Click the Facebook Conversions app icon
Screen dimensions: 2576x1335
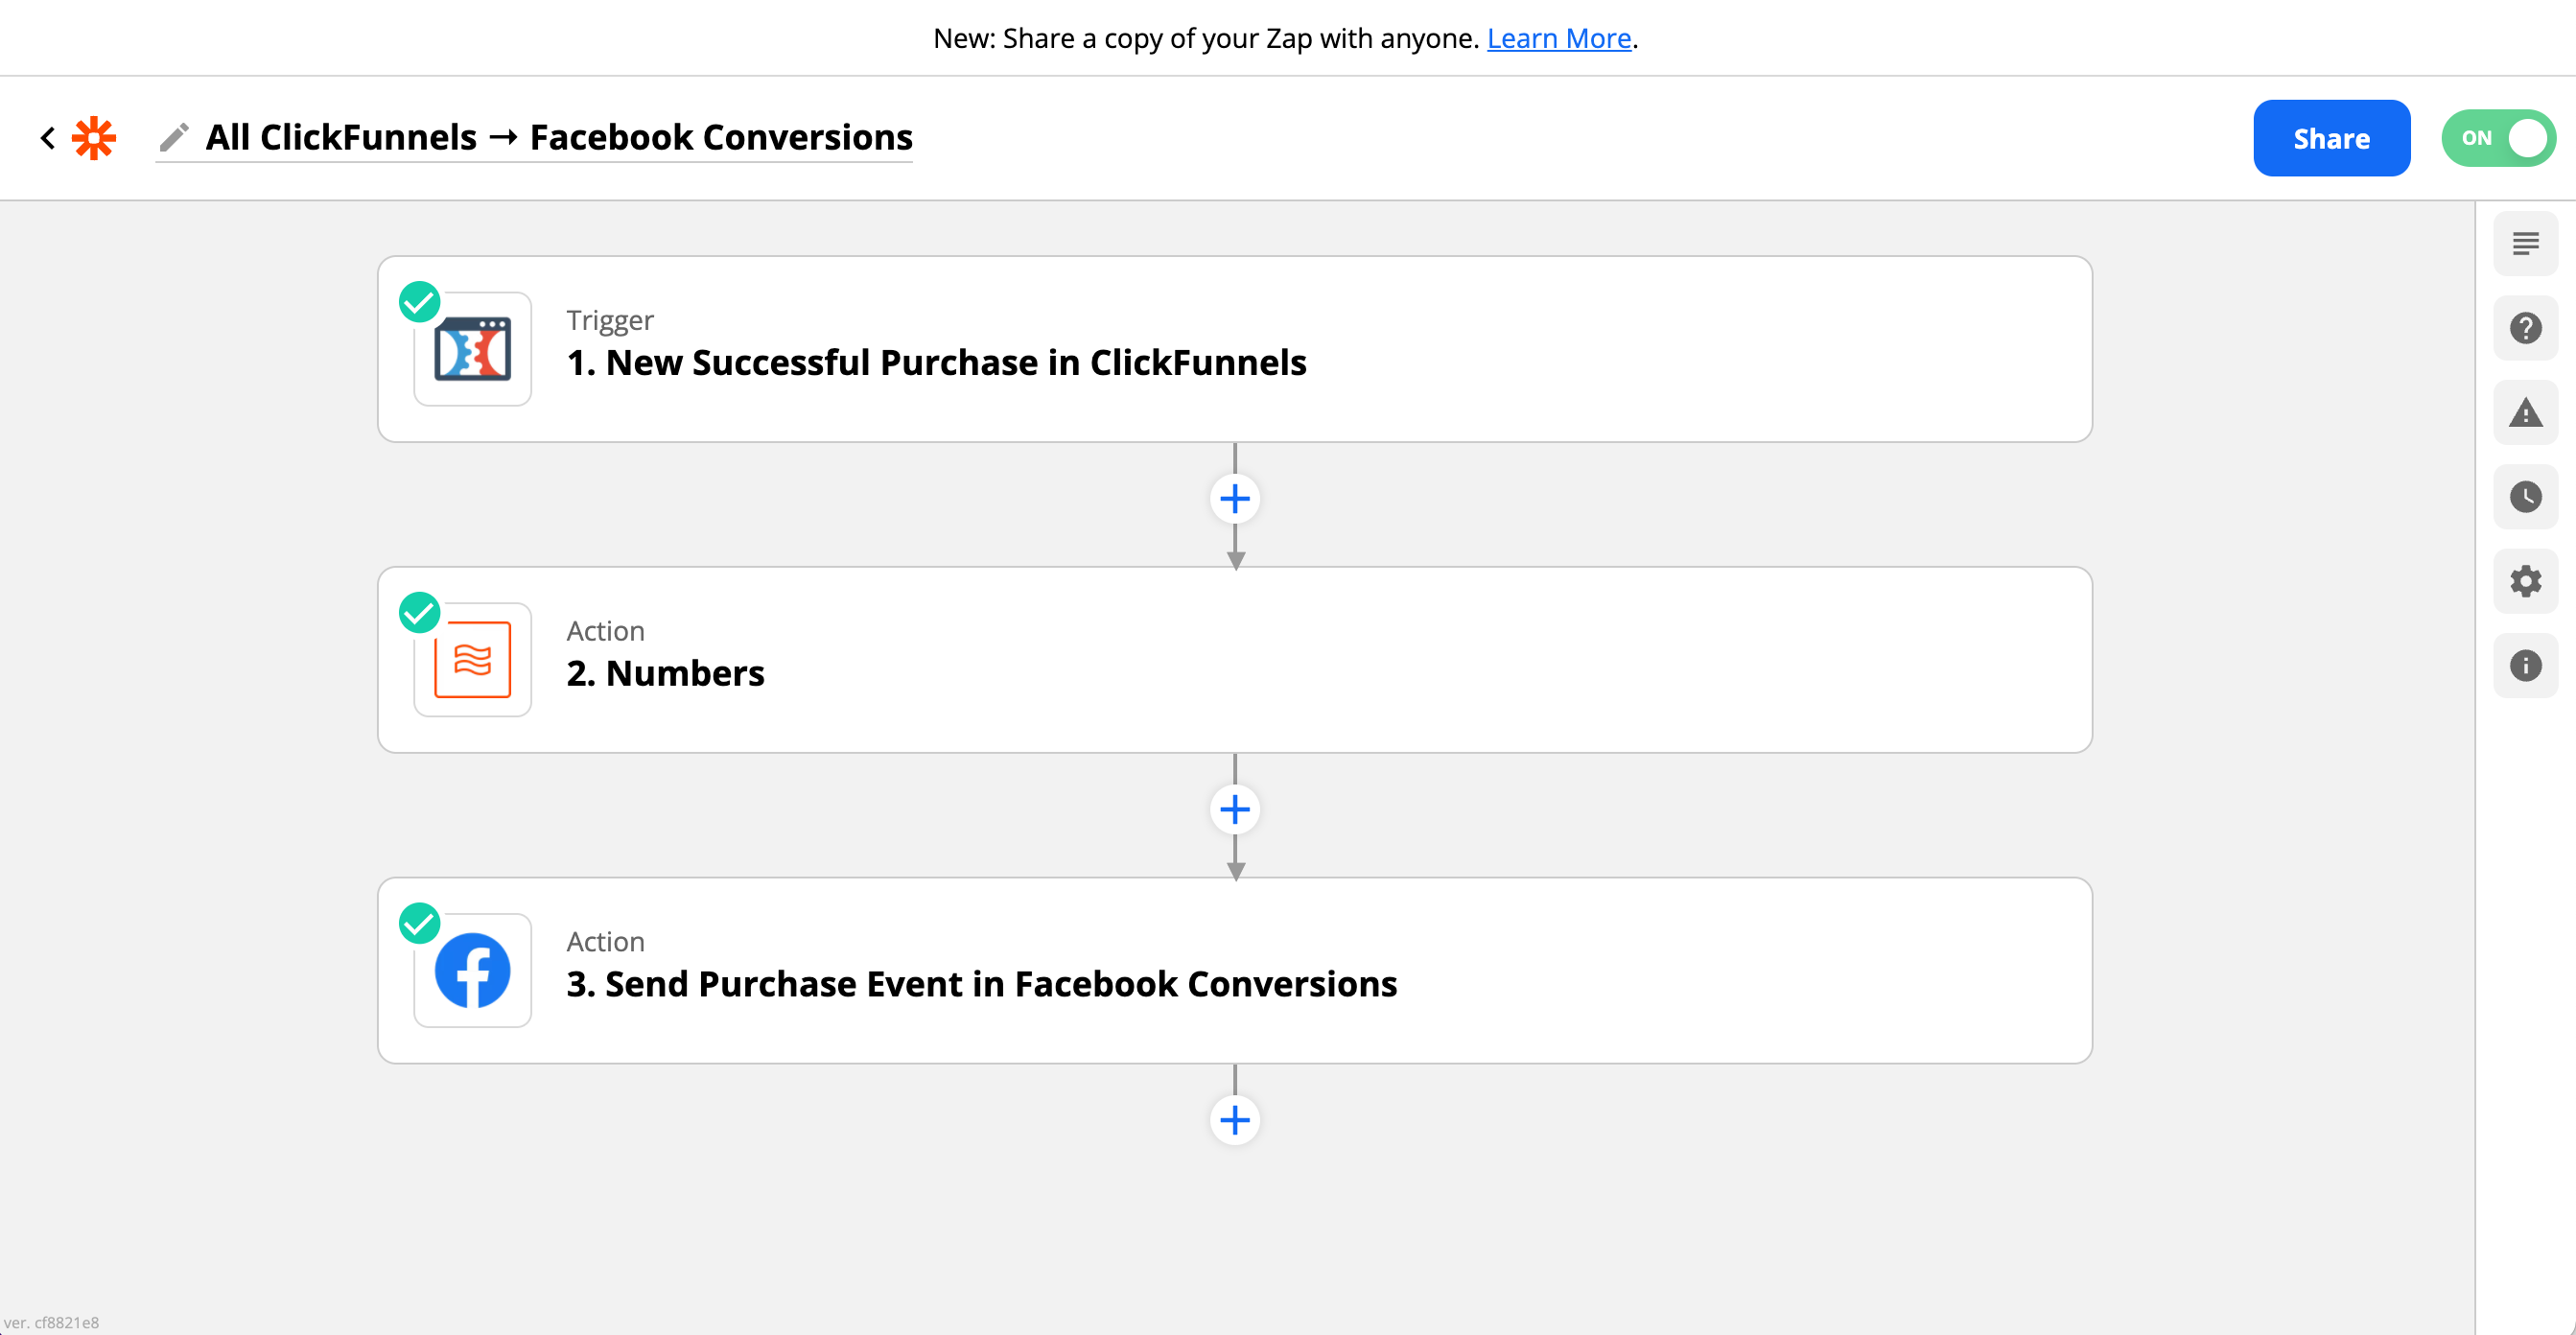[473, 970]
